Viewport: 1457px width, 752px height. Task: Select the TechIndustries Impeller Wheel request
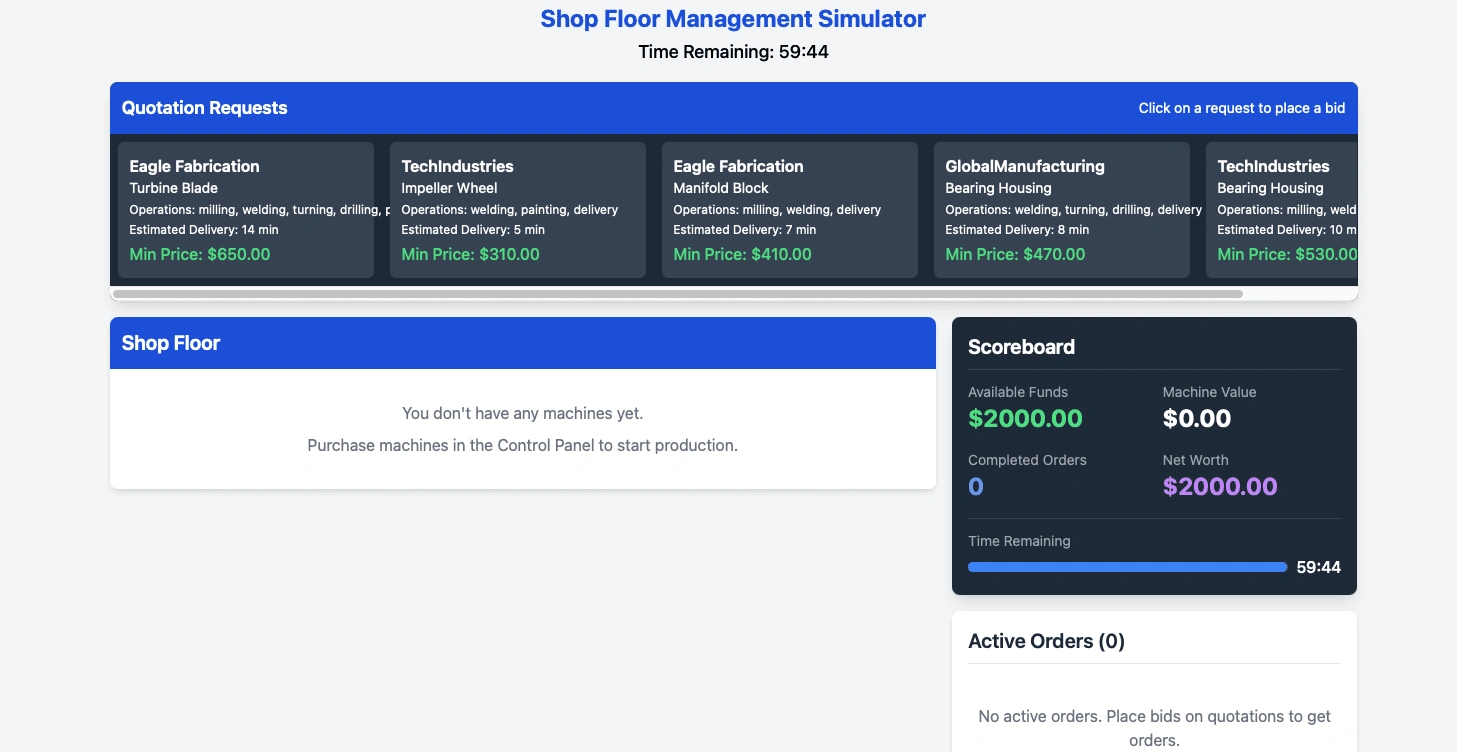click(517, 209)
